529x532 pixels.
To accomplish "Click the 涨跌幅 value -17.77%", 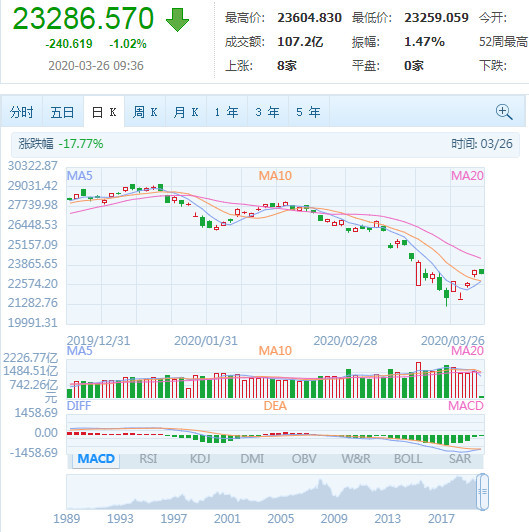I will (x=81, y=144).
